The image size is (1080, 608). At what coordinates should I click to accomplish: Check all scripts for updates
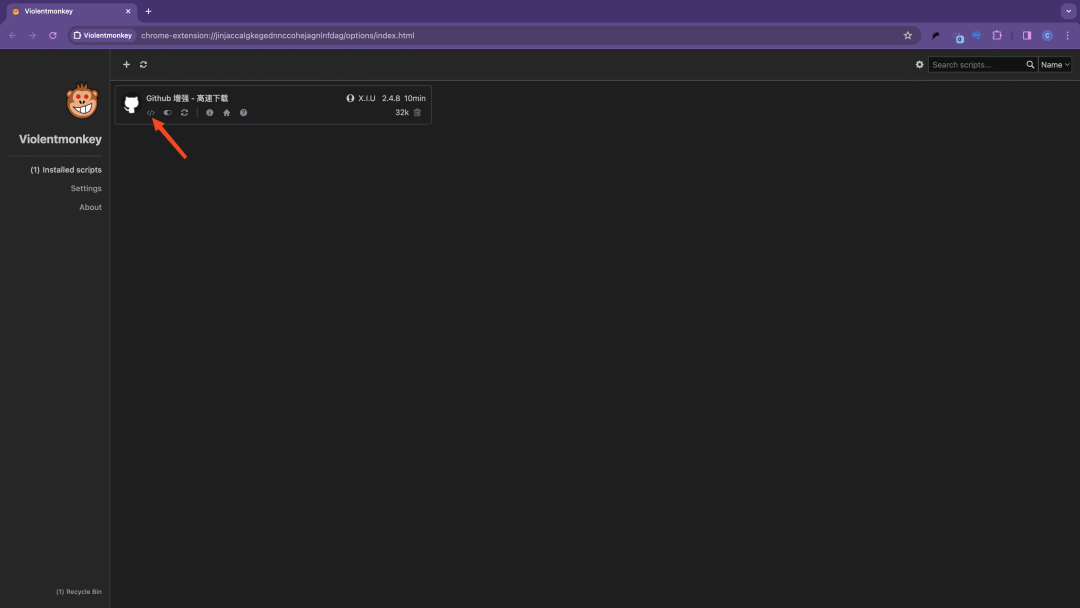coord(143,65)
